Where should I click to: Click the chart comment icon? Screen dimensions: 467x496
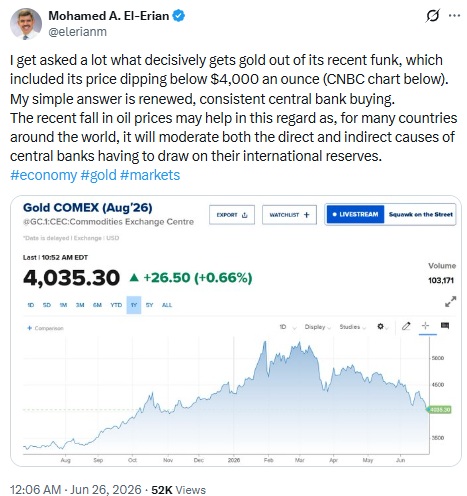[x=445, y=326]
